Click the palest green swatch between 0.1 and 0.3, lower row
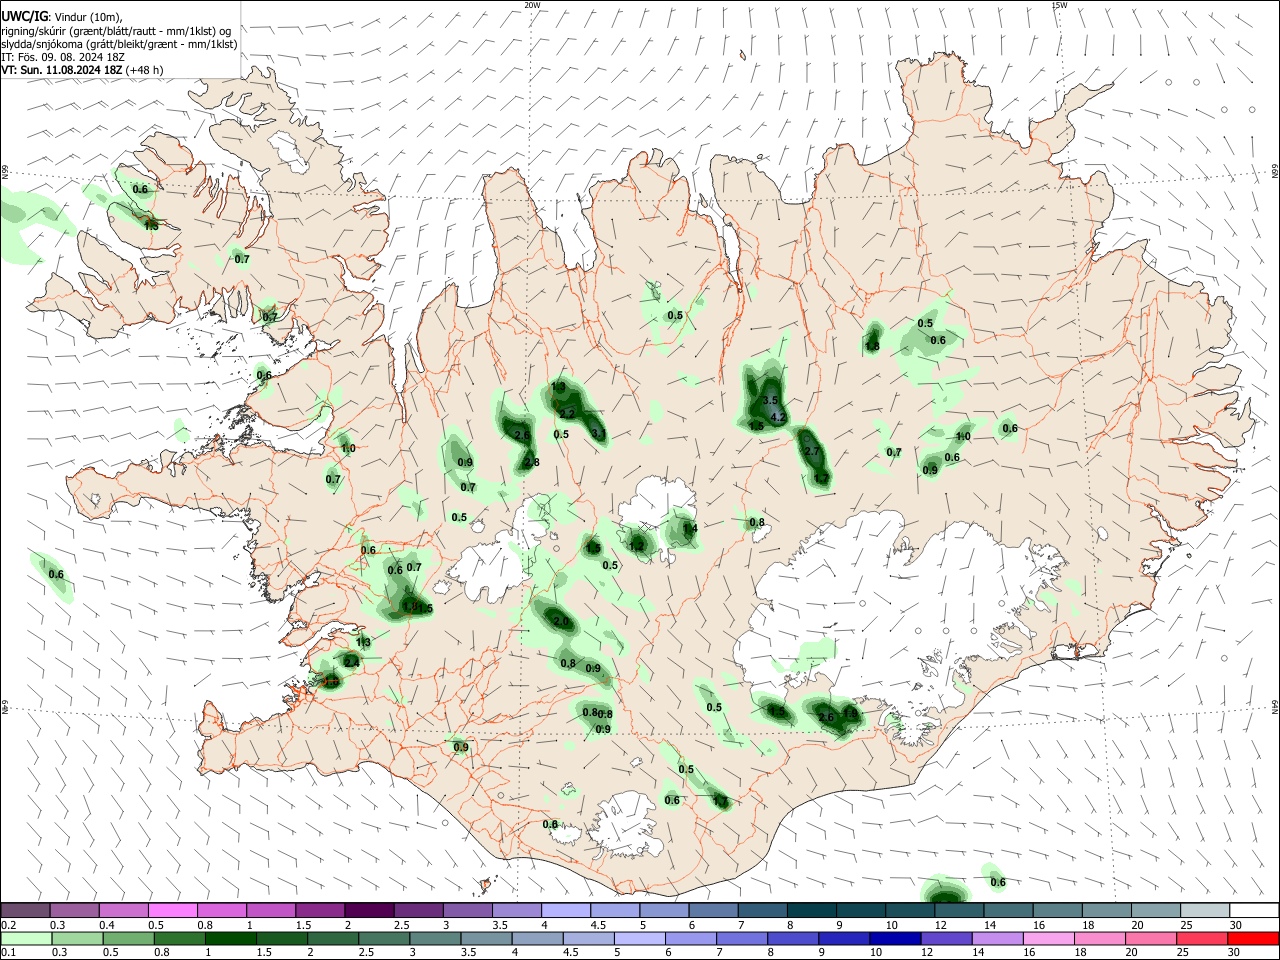 27,938
